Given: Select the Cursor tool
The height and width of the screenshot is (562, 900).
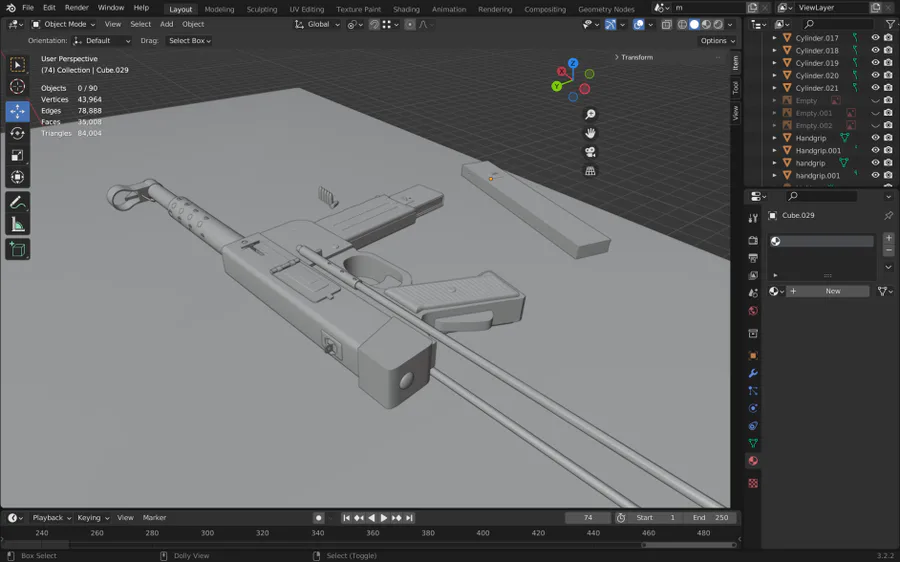Looking at the screenshot, I should pyautogui.click(x=17, y=87).
